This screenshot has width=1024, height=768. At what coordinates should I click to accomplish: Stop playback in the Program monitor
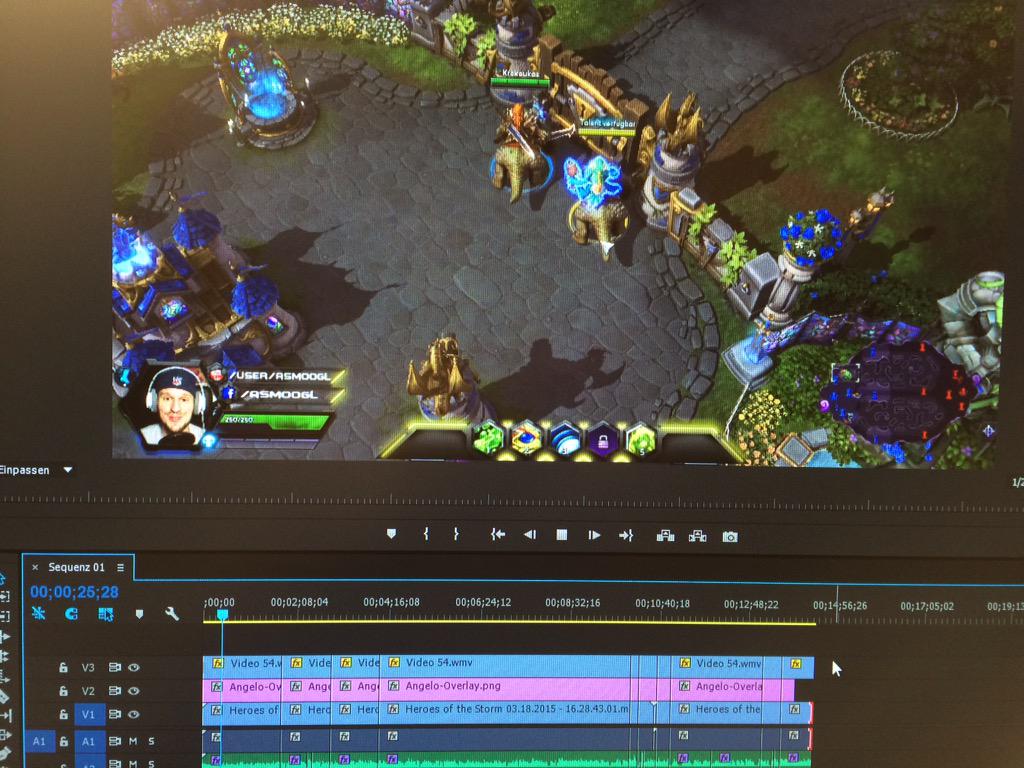(561, 535)
